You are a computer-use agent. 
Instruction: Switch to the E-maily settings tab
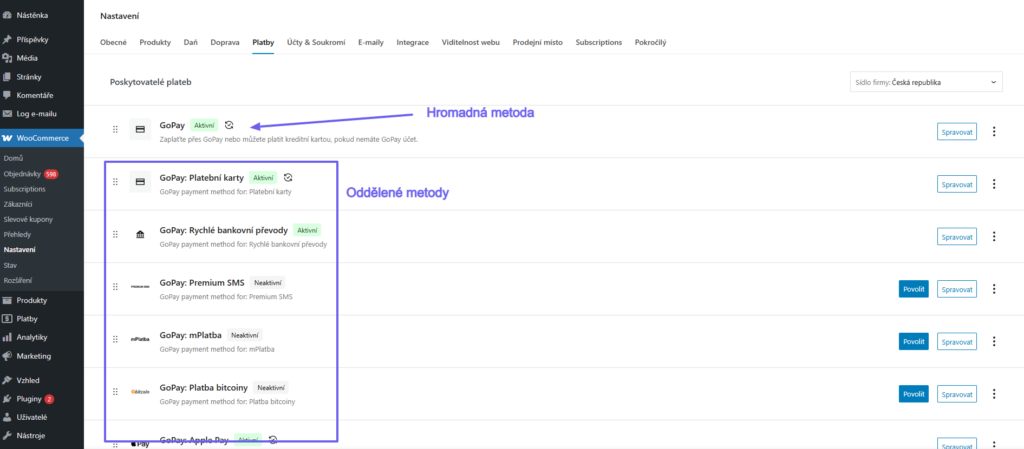click(x=371, y=42)
